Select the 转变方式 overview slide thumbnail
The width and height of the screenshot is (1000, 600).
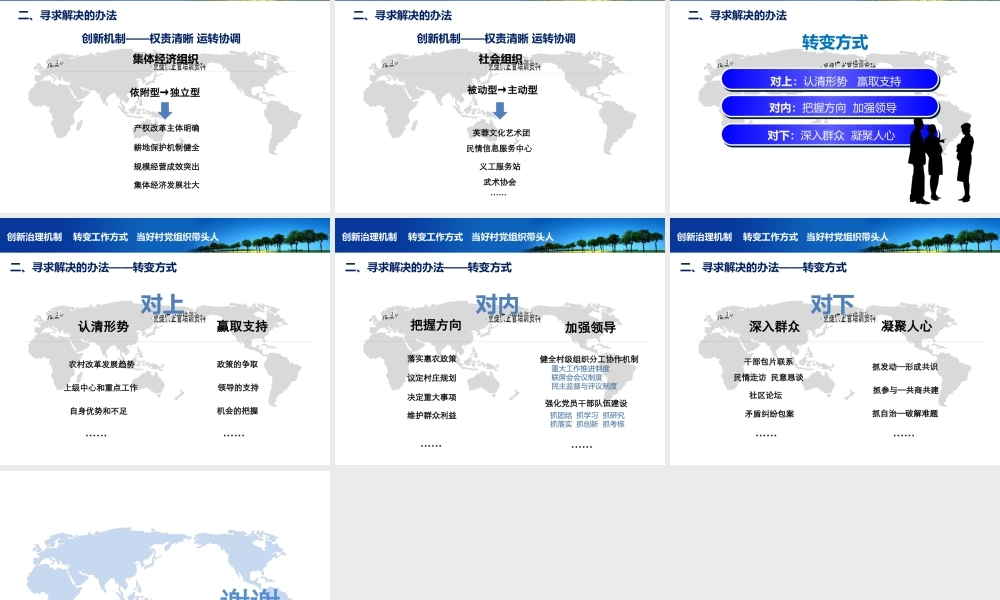(835, 106)
